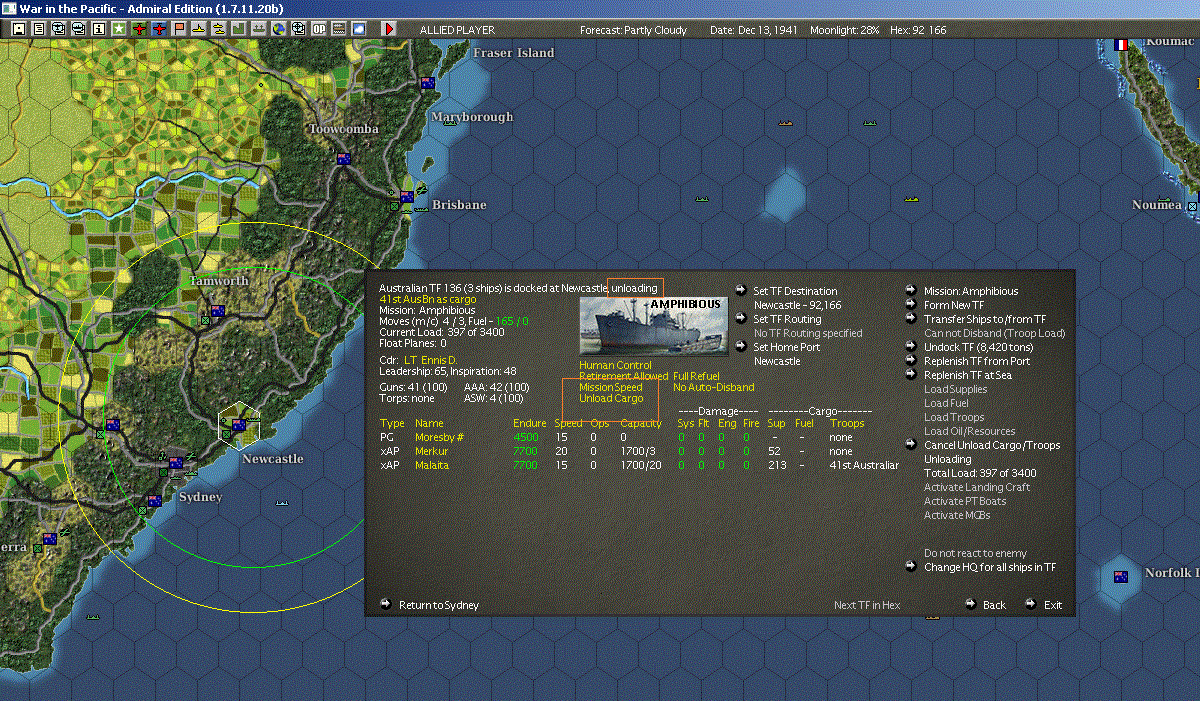The width and height of the screenshot is (1200, 701).
Task: Click 'Next TF in Hex' text
Action: 867,606
